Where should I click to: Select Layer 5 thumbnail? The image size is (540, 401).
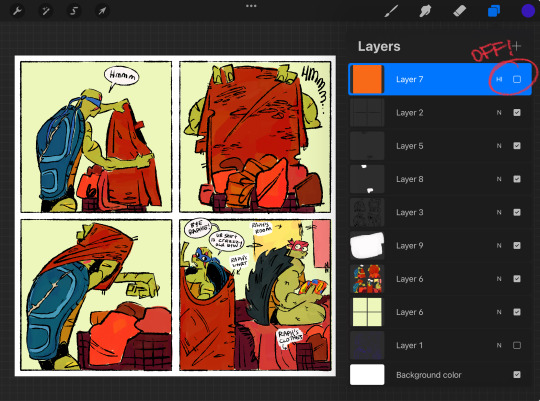[x=367, y=146]
